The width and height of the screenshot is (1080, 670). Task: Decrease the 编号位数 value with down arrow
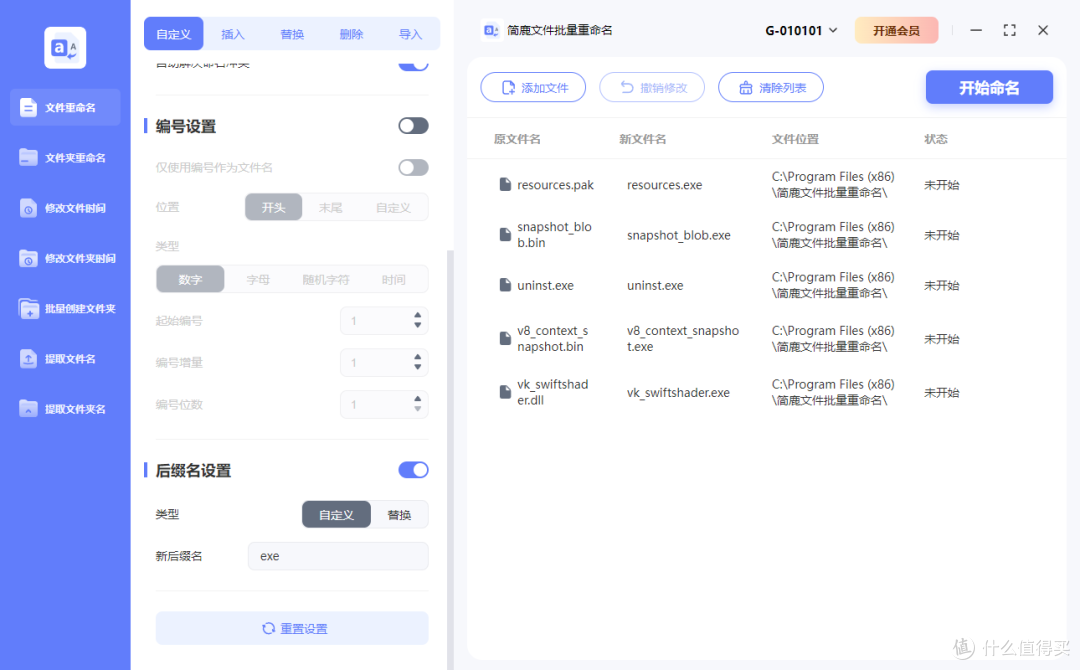point(417,409)
